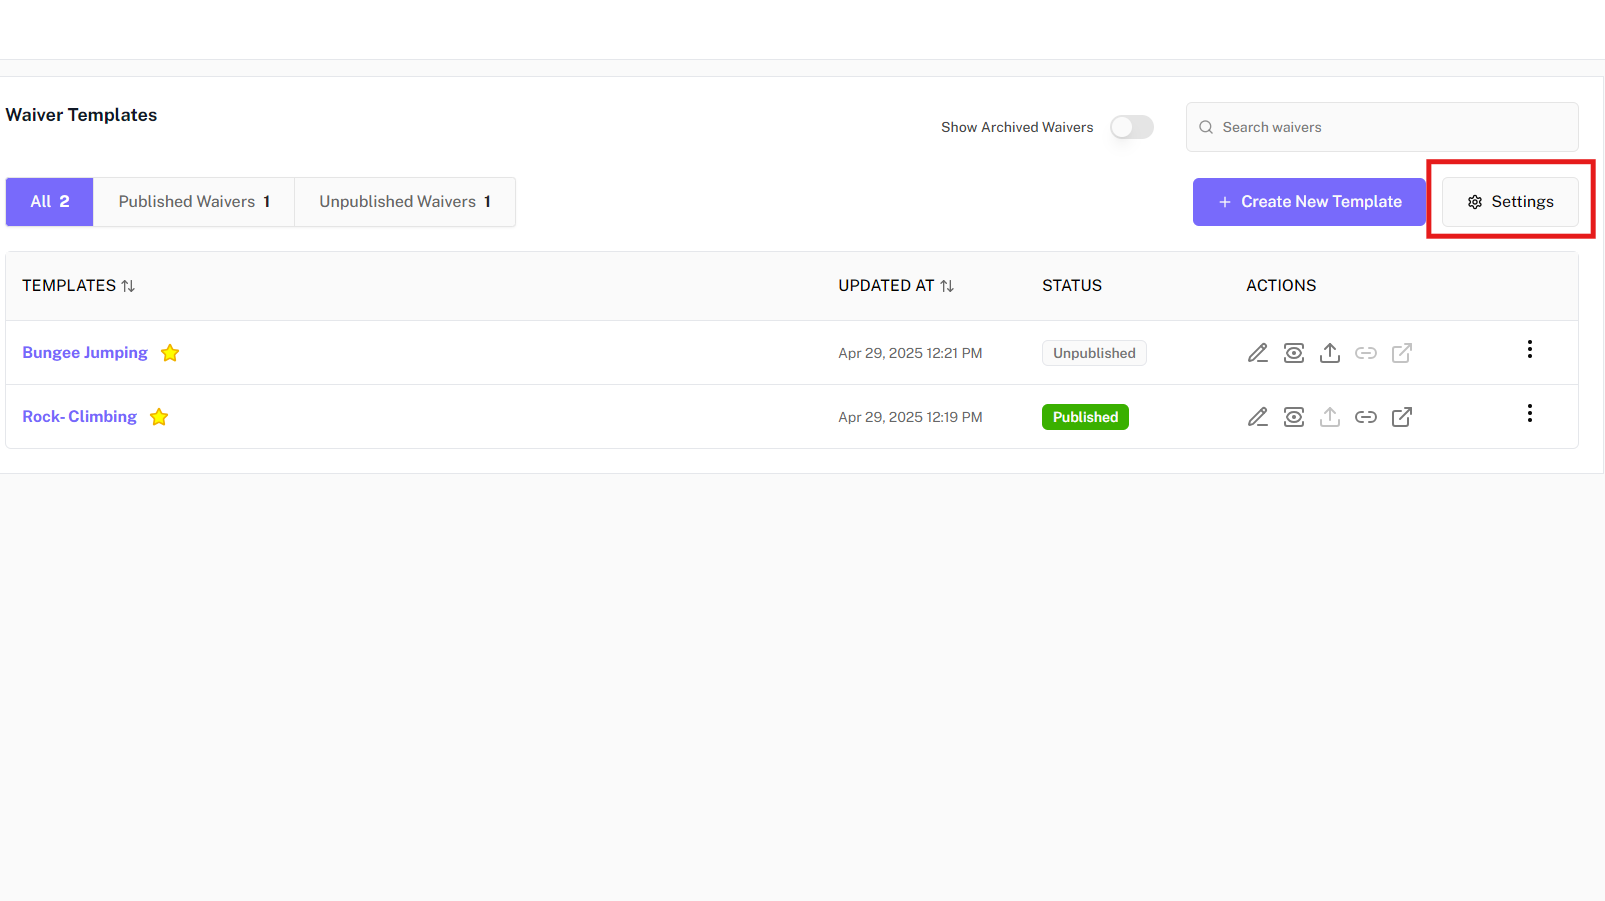Click the Search waivers input field
The width and height of the screenshot is (1605, 901).
pyautogui.click(x=1390, y=127)
